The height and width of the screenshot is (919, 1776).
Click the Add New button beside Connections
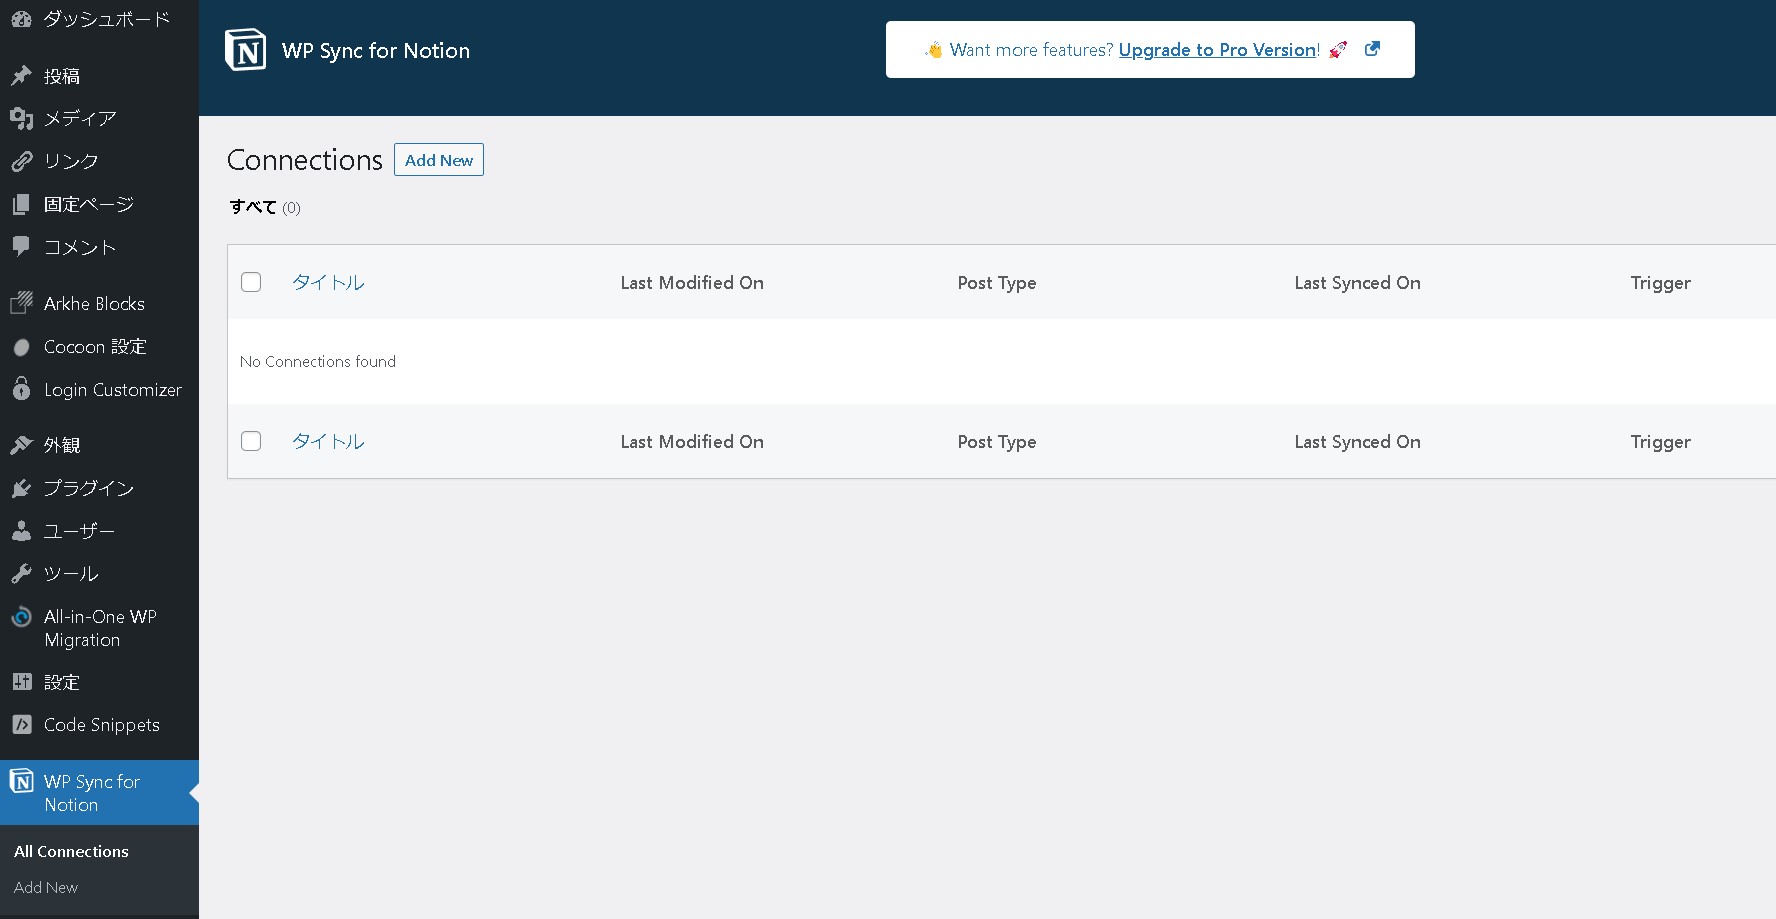[438, 159]
